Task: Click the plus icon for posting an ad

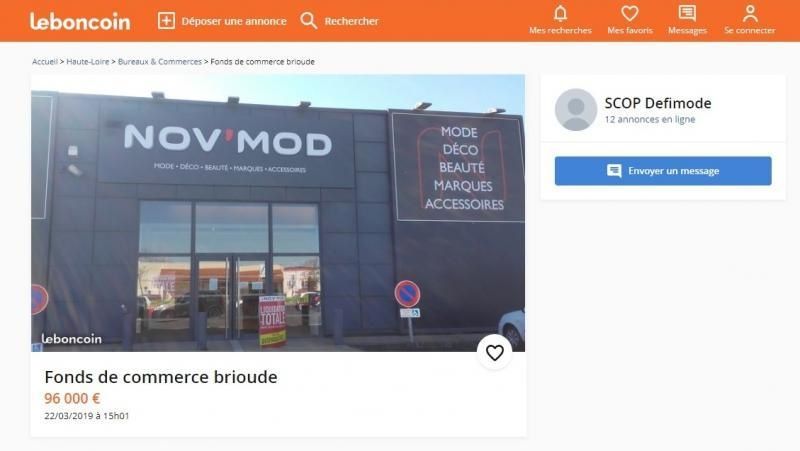Action: pos(166,21)
